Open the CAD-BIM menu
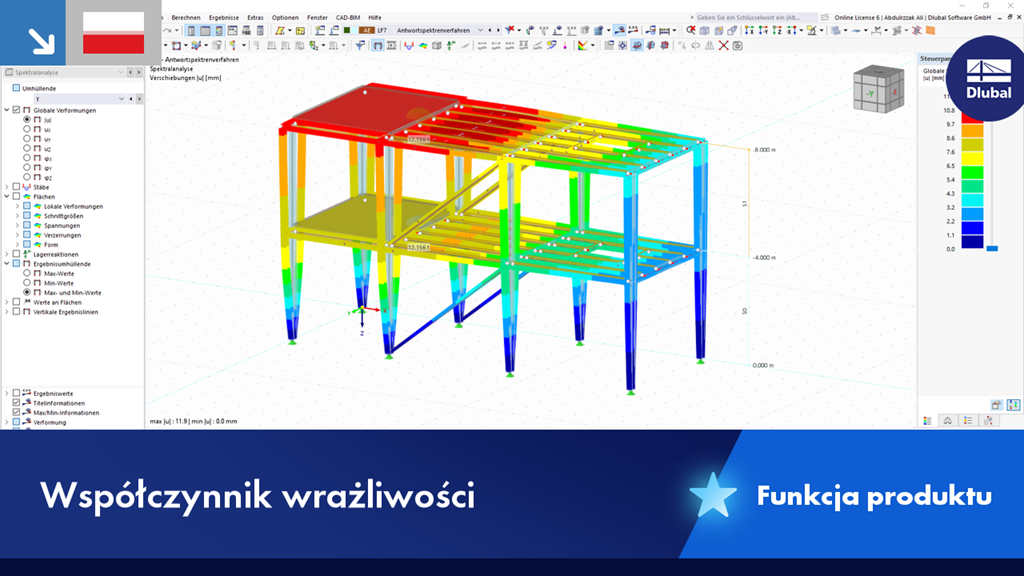The image size is (1024, 576). click(x=347, y=17)
